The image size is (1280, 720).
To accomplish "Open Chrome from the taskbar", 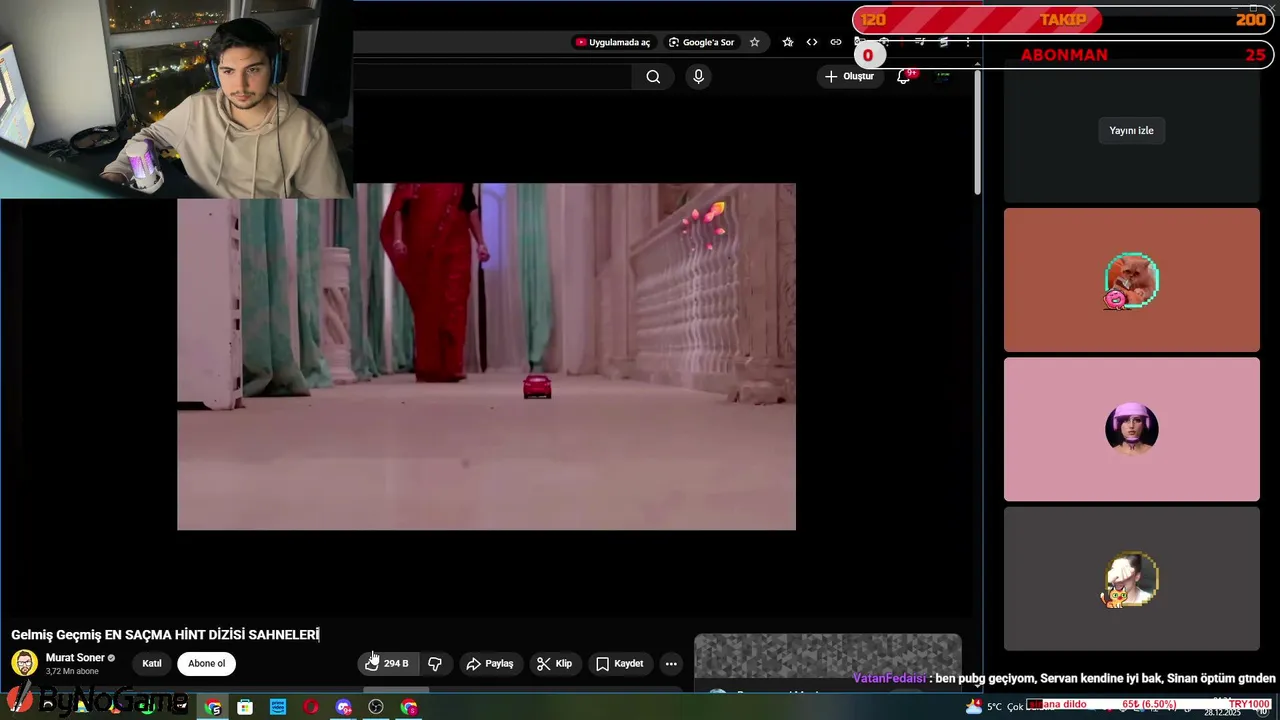I will pyautogui.click(x=213, y=707).
